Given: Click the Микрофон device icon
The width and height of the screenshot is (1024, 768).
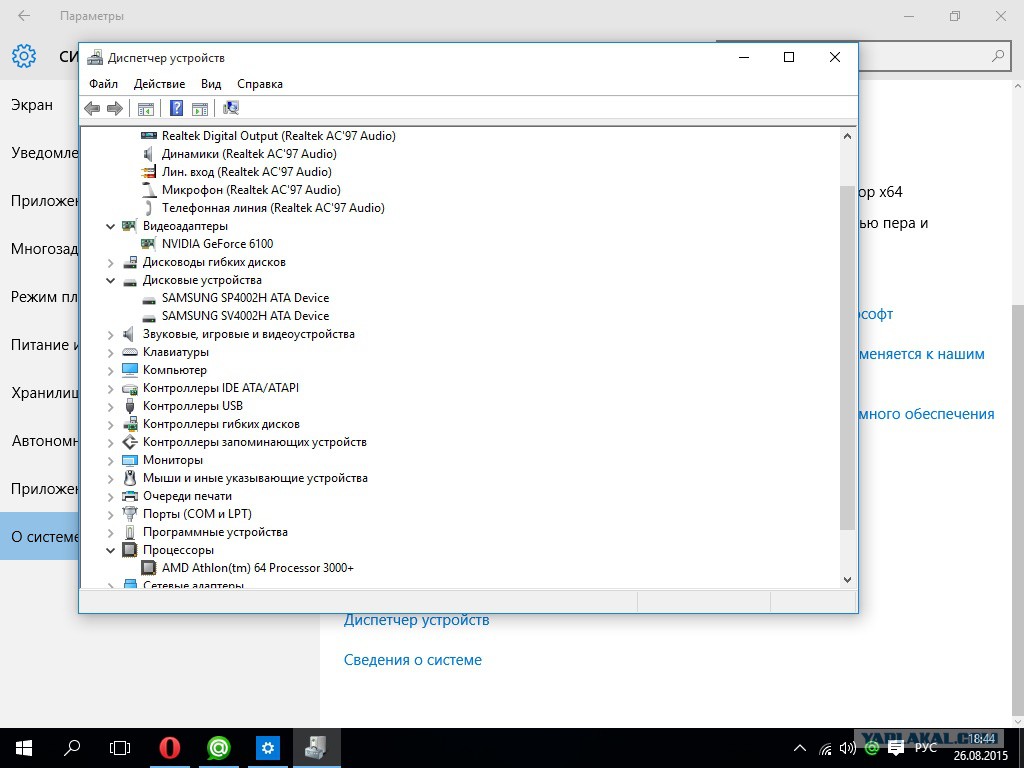Looking at the screenshot, I should click(150, 190).
